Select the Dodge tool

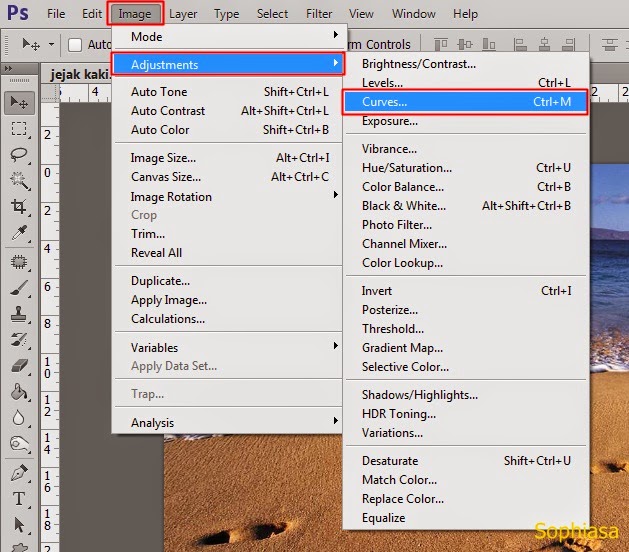coord(19,444)
